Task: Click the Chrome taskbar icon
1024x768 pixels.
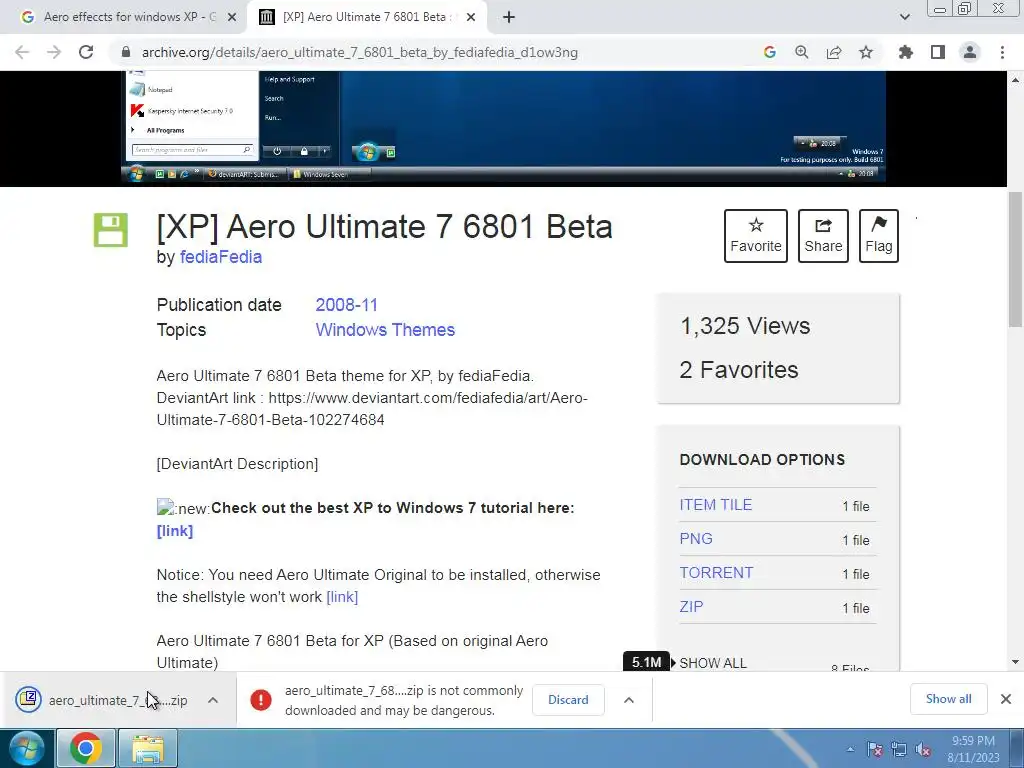Action: pos(86,748)
